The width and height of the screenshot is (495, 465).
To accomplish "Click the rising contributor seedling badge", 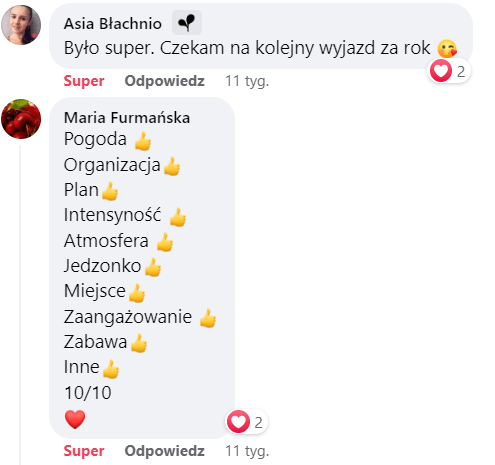I will pyautogui.click(x=187, y=23).
